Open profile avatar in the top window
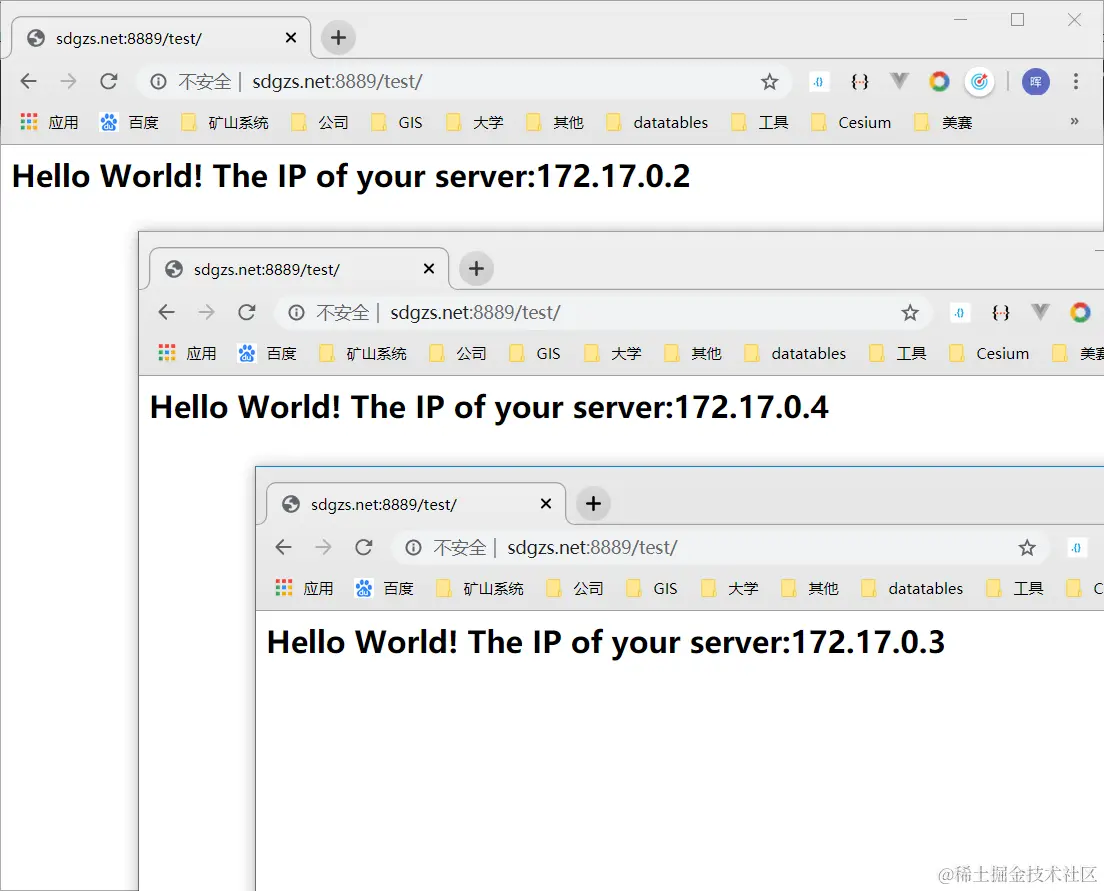1104x891 pixels. 1036,82
